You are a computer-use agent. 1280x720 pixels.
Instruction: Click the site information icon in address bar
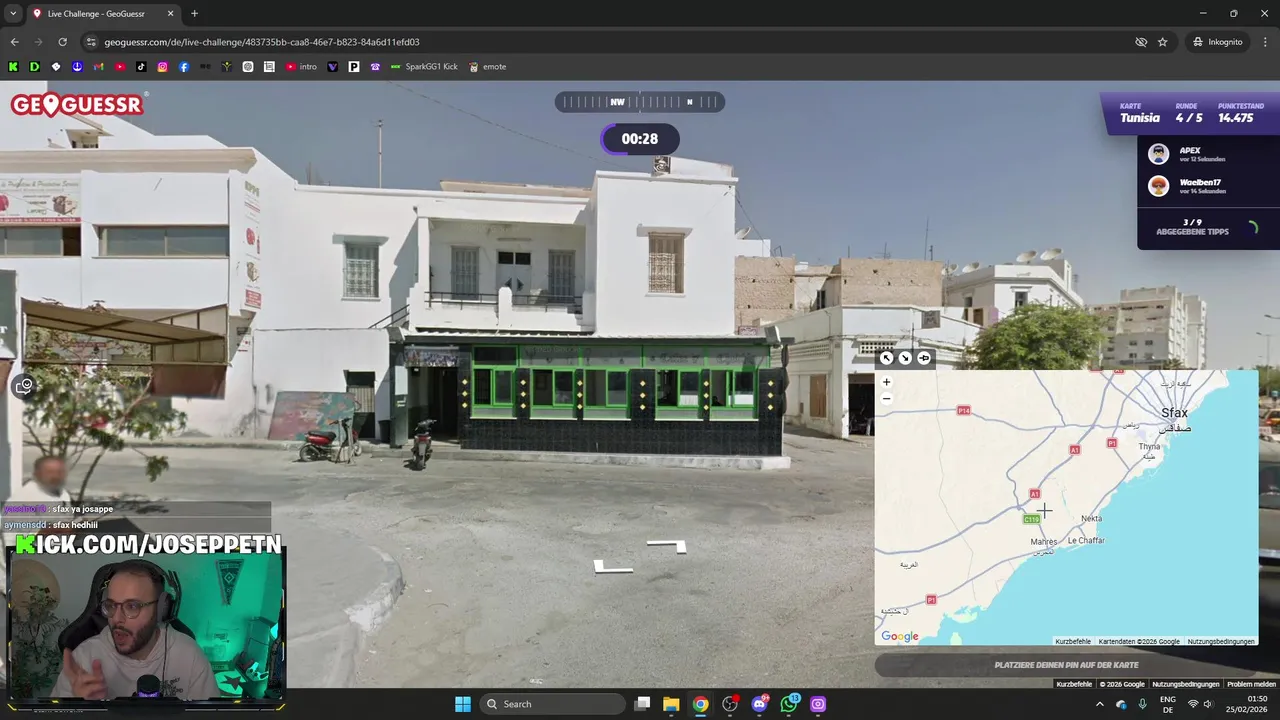point(91,42)
